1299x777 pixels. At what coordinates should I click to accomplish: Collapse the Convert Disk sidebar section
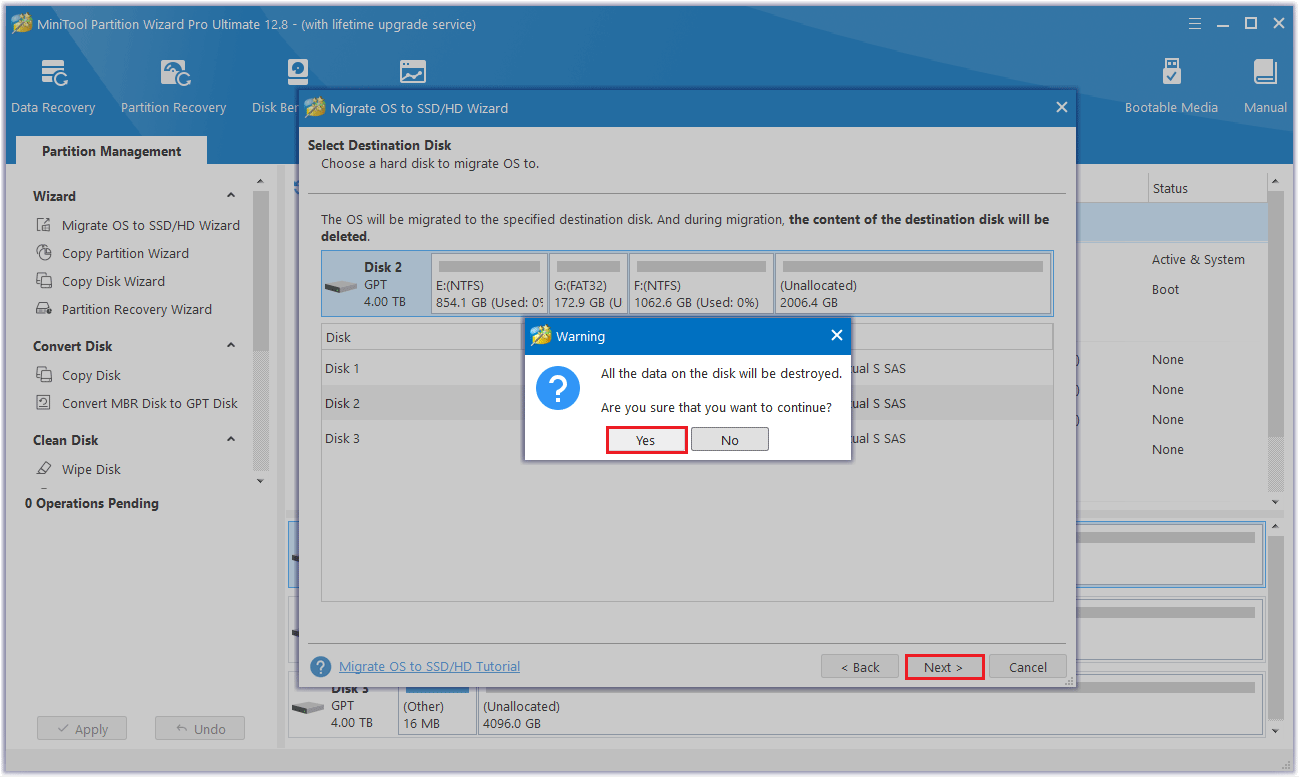[231, 346]
